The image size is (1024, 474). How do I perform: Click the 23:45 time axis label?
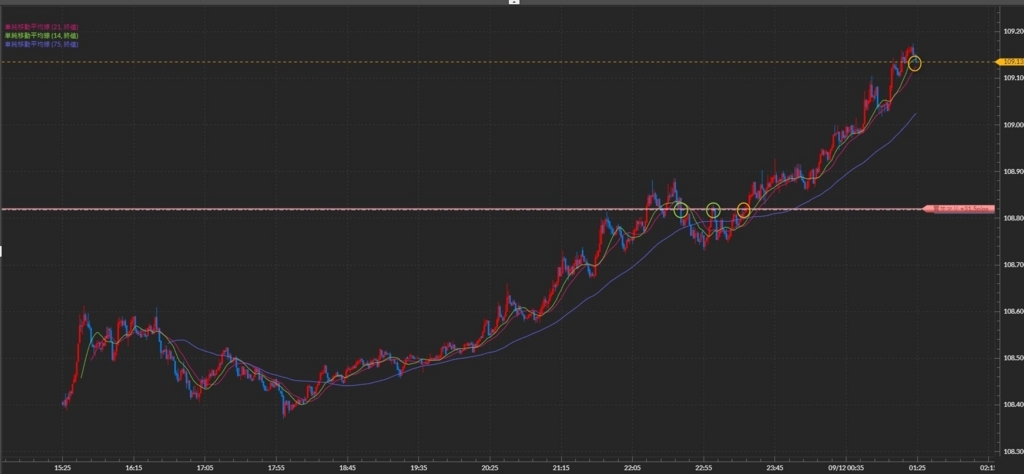click(x=775, y=467)
